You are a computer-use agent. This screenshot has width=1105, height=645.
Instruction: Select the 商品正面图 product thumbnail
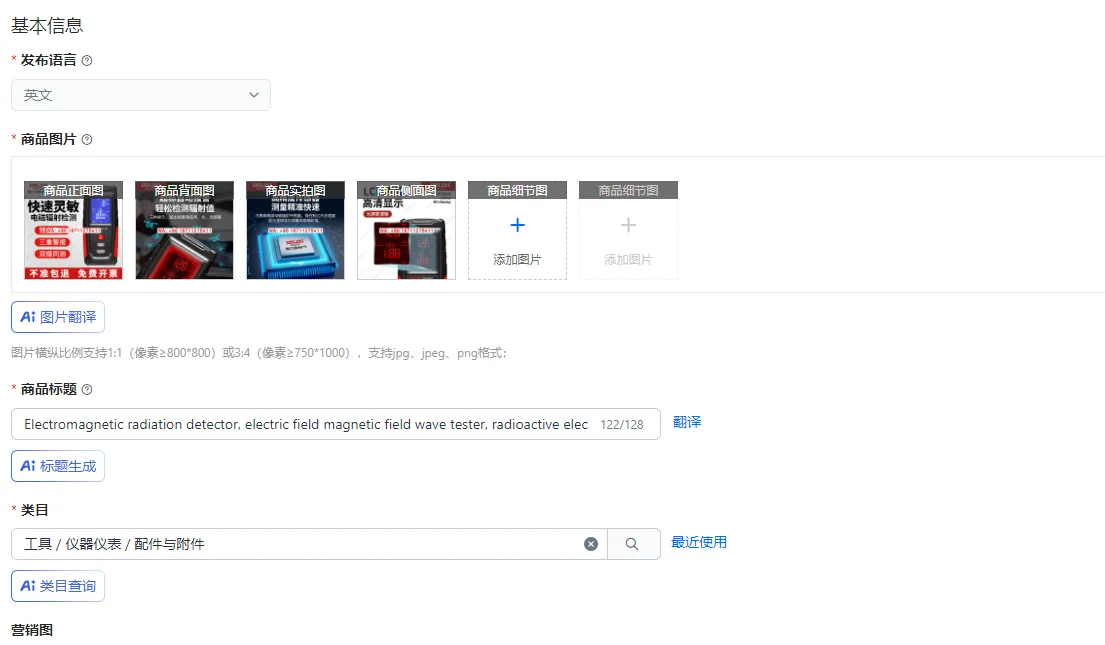[x=73, y=231]
